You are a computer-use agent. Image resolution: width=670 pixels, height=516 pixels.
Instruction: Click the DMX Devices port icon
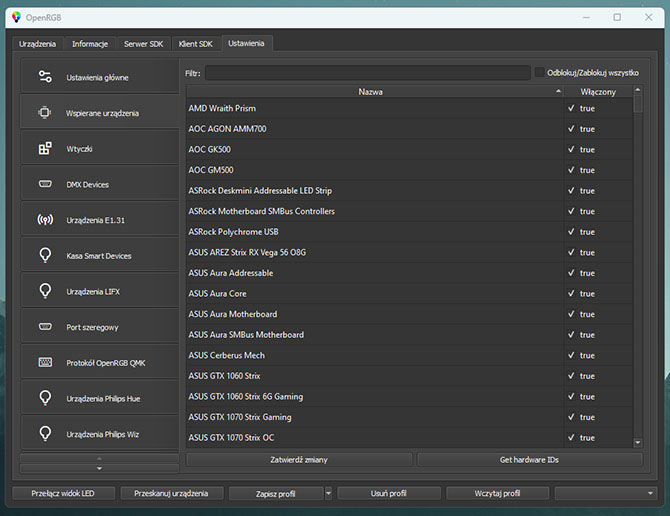[45, 184]
